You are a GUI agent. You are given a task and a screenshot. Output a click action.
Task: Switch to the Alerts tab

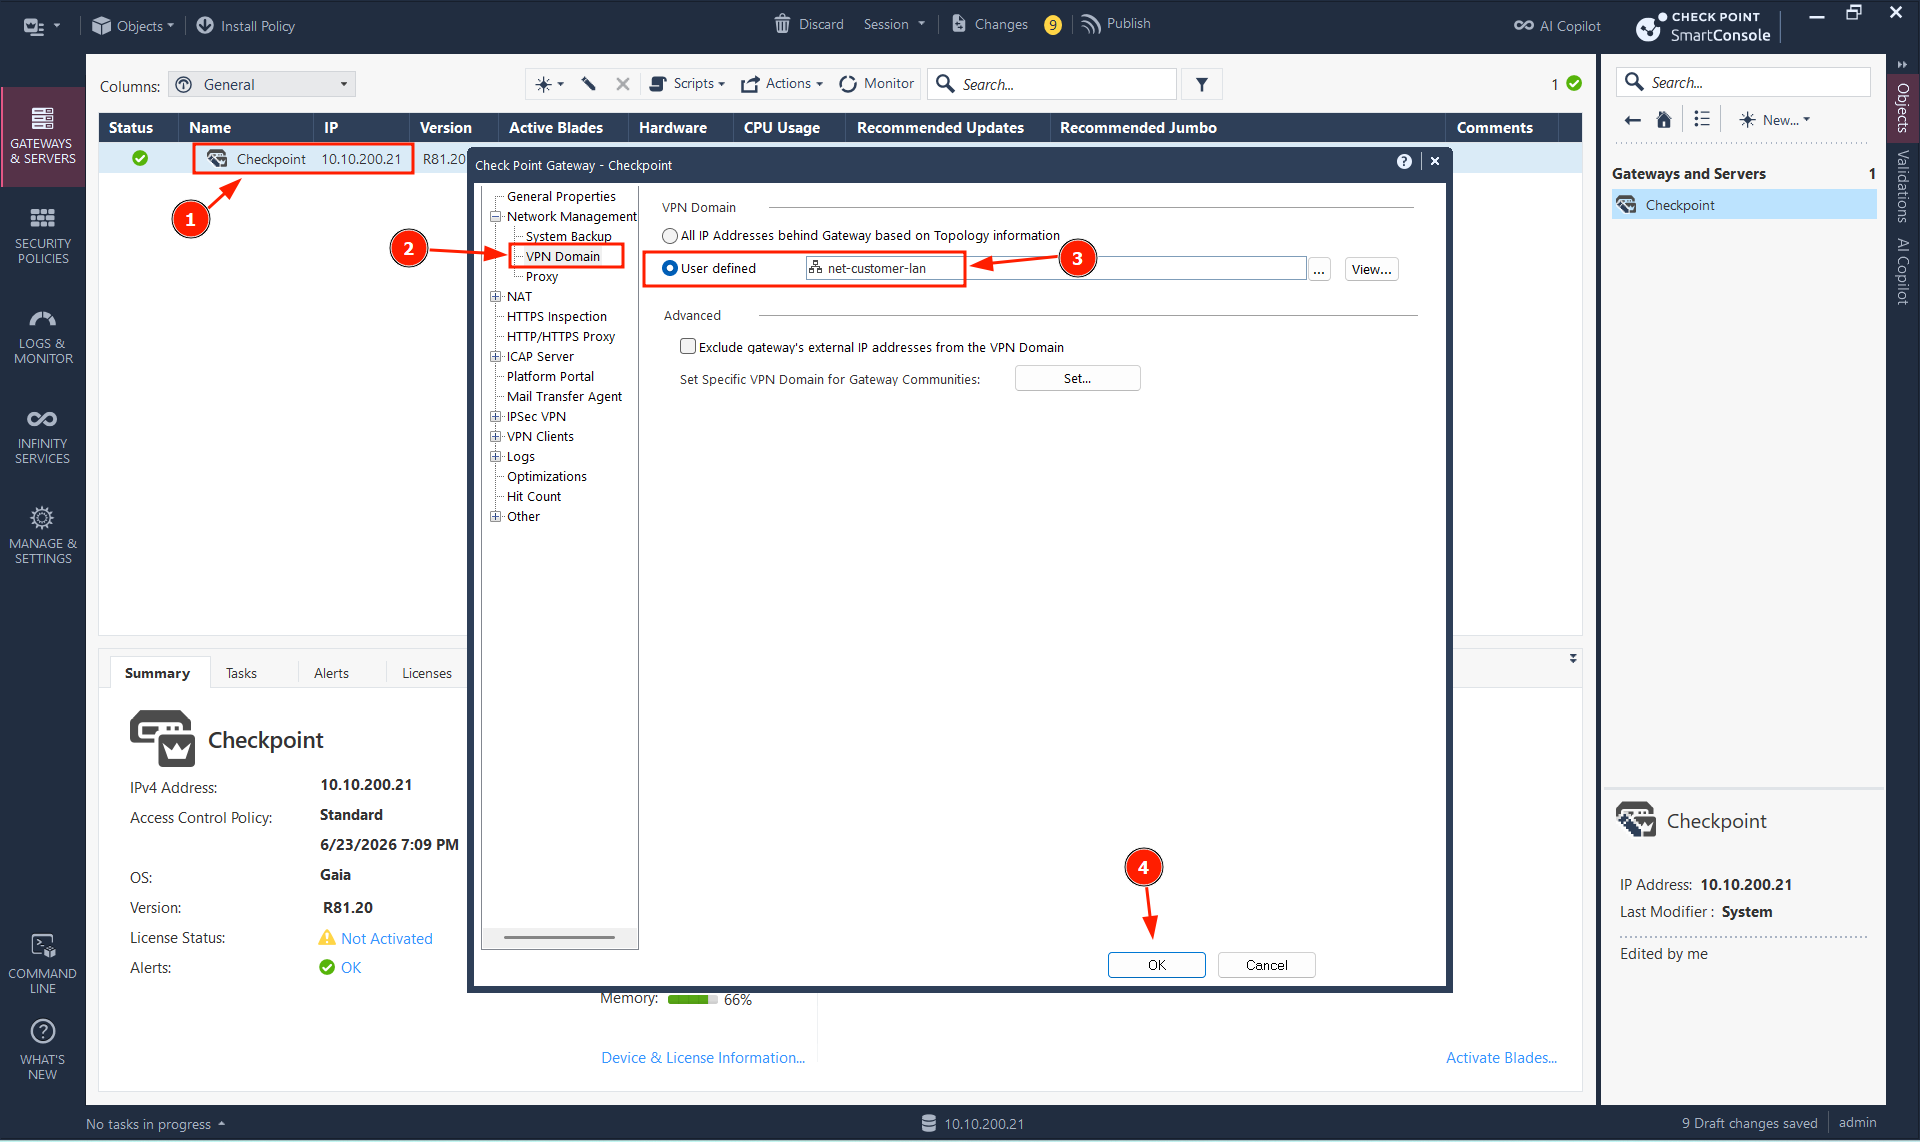pos(331,673)
